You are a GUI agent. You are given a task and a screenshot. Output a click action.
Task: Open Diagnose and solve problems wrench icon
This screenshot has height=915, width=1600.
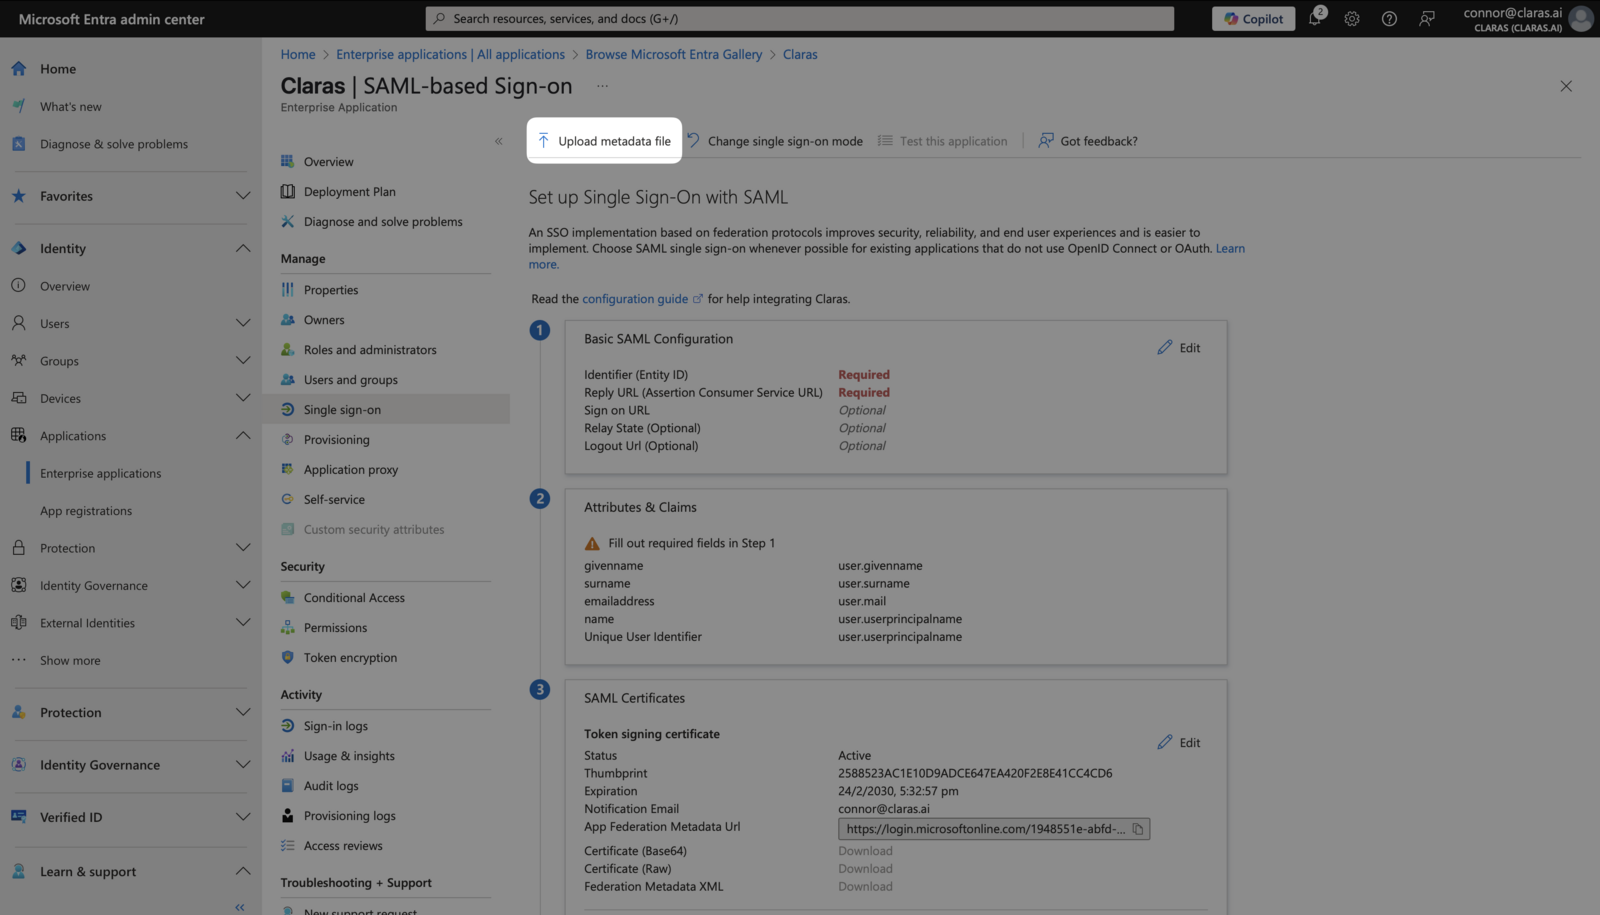pyautogui.click(x=288, y=222)
